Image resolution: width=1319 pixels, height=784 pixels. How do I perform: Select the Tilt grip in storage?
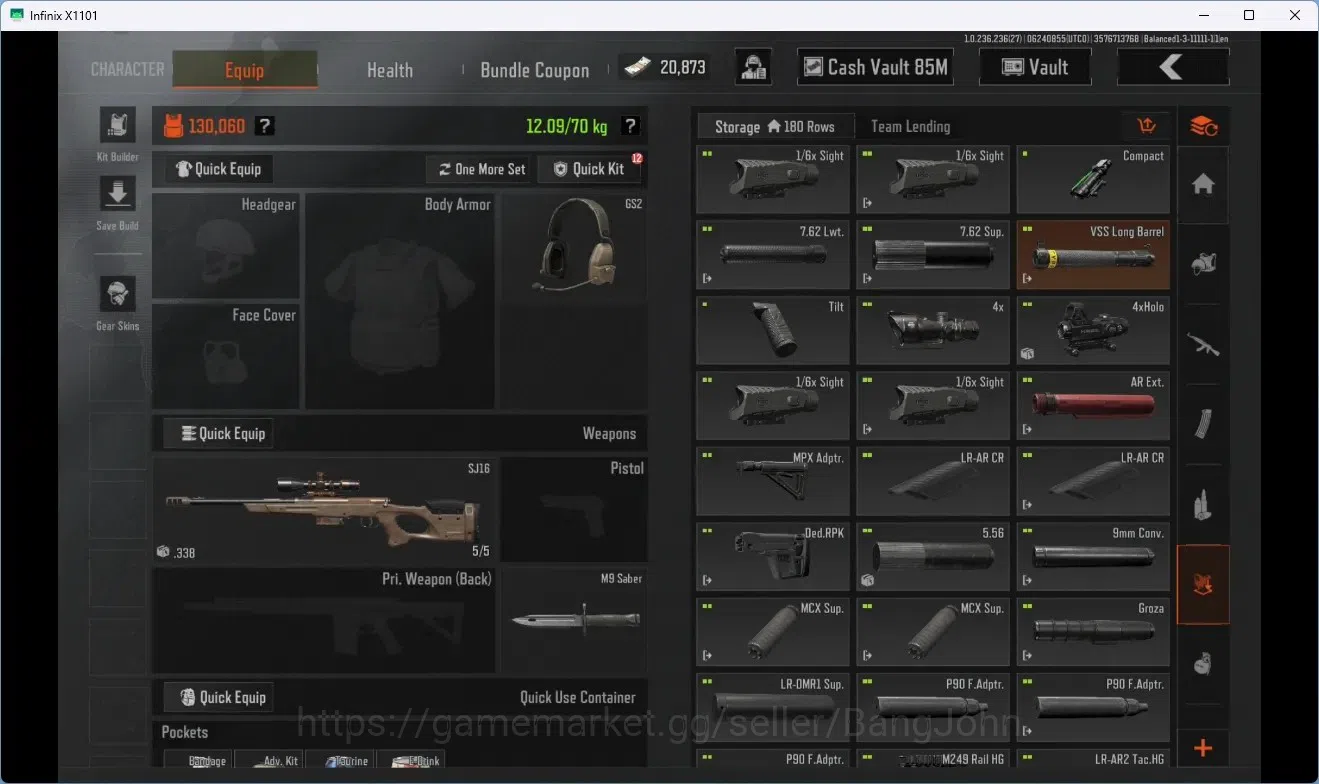tap(773, 330)
